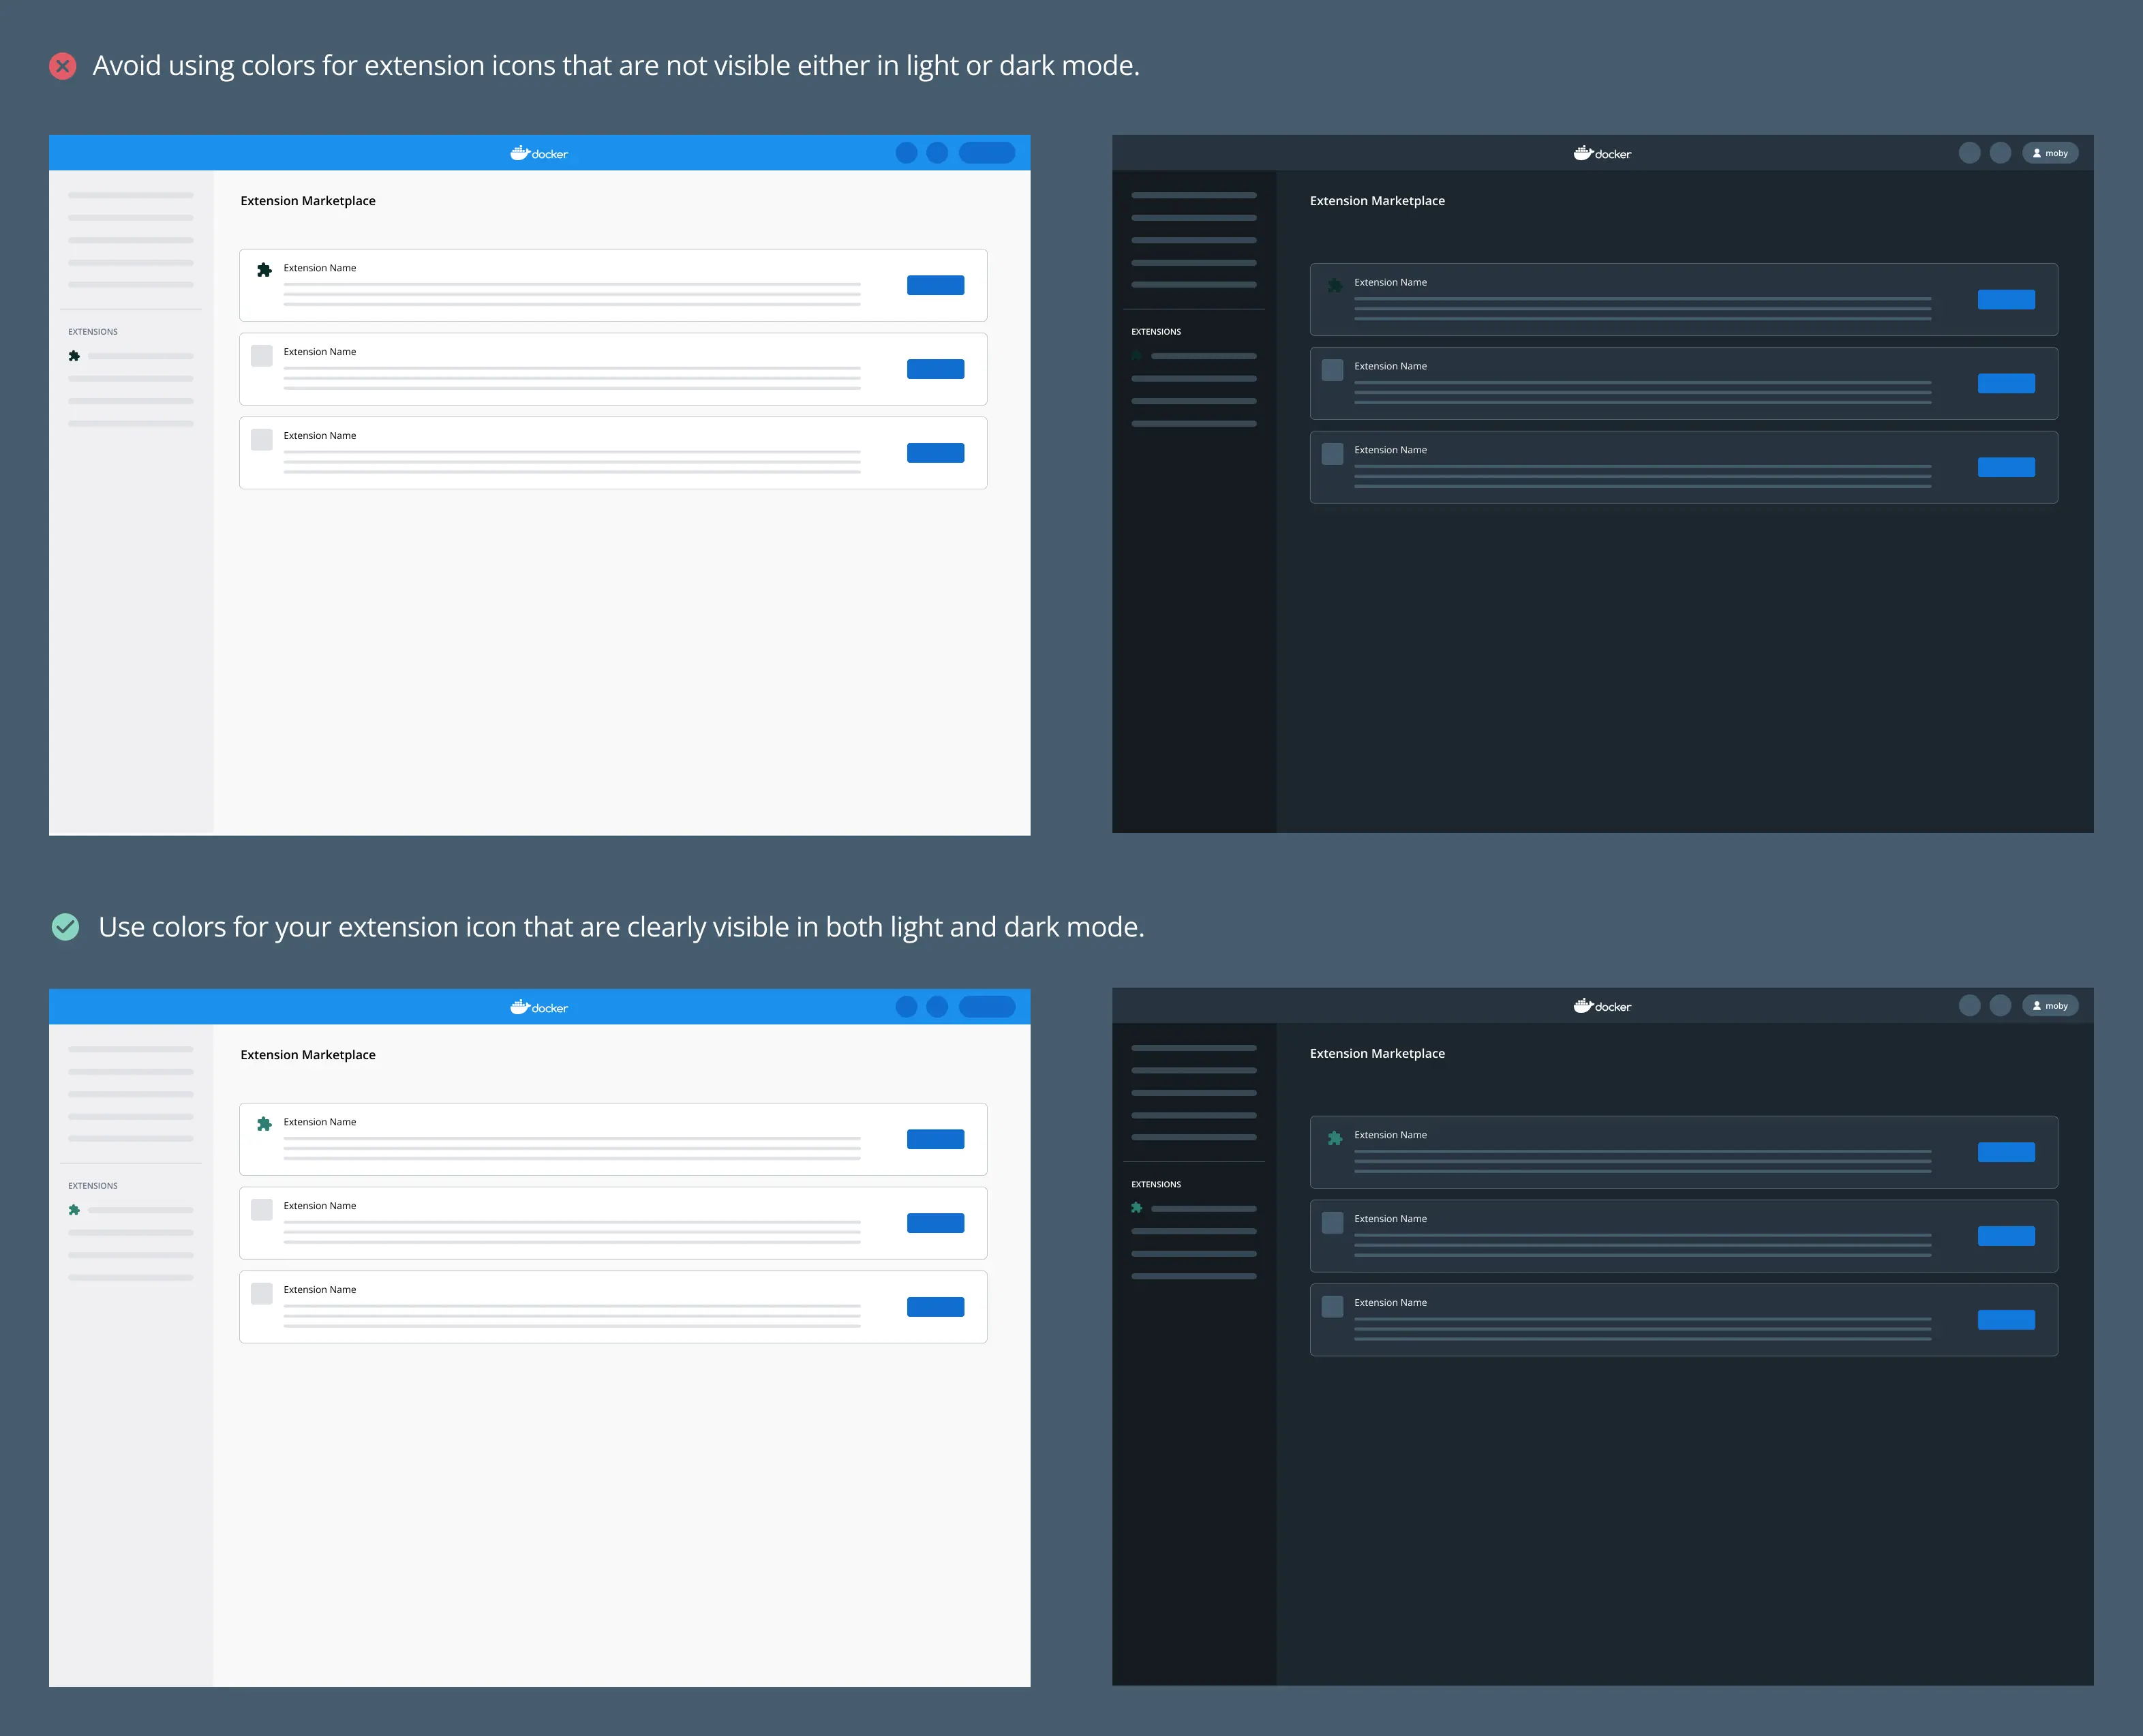
Task: Click third card's gray placeholder icon, bottom light mockup
Action: [262, 1293]
